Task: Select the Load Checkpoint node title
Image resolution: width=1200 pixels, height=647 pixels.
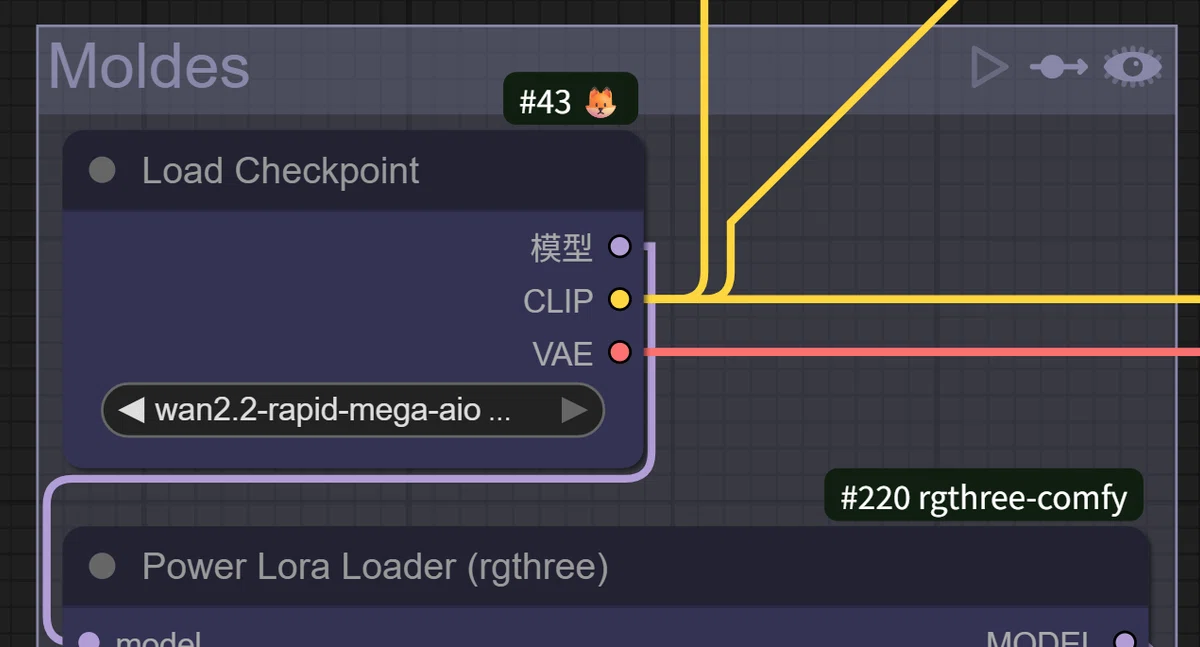Action: pos(280,171)
